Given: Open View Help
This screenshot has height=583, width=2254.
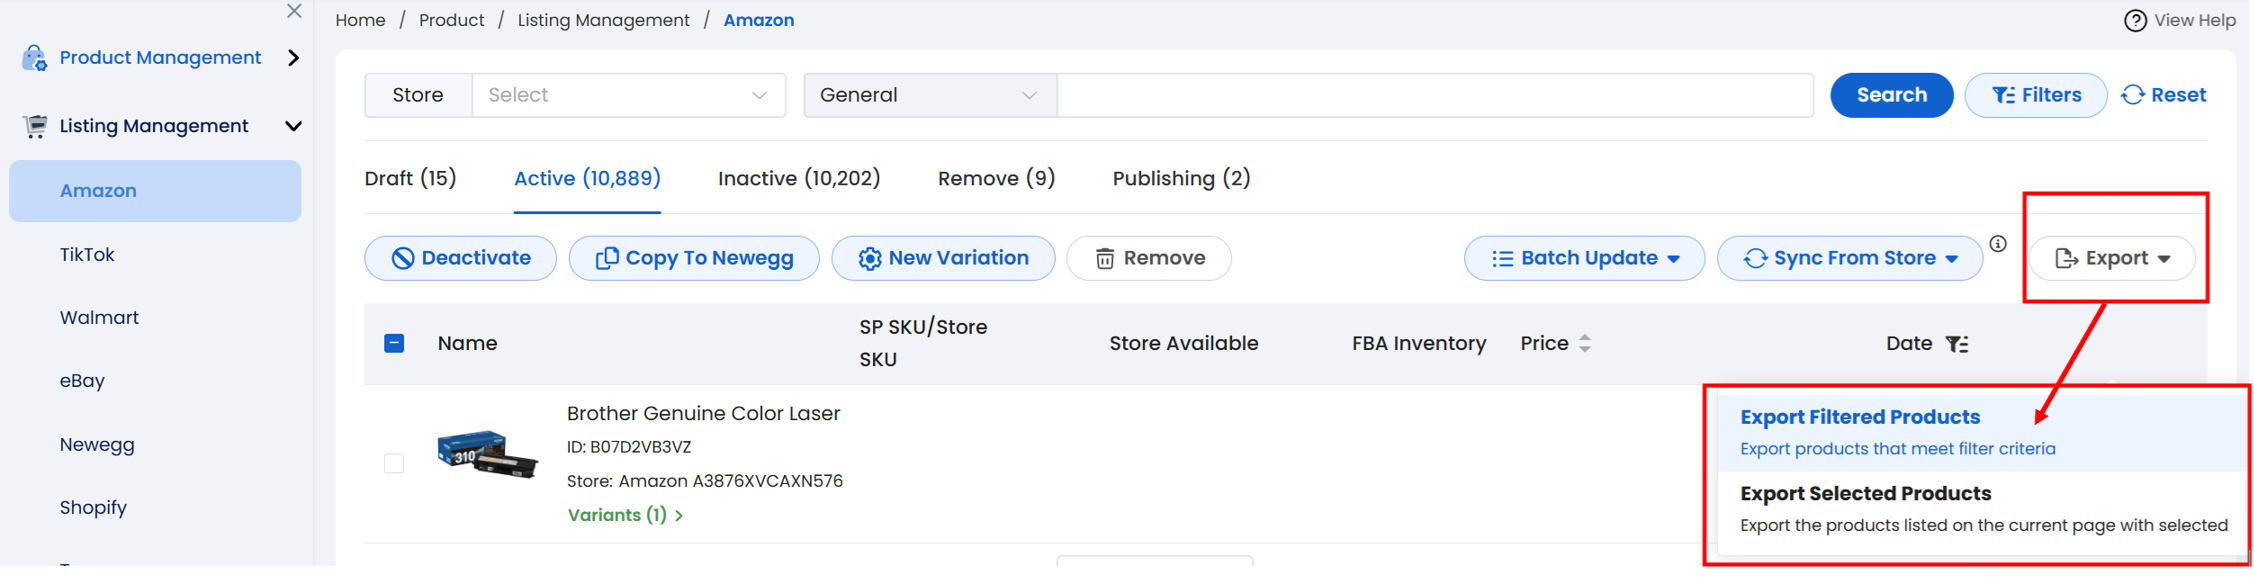Looking at the screenshot, I should [2180, 20].
